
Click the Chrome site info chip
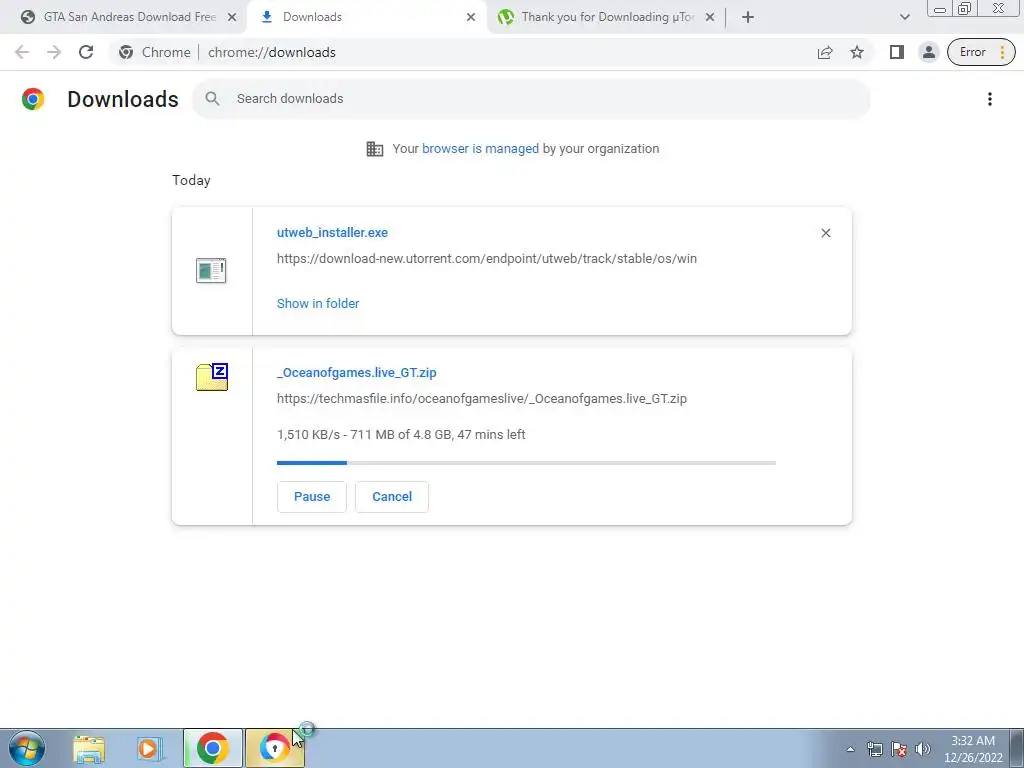(155, 52)
